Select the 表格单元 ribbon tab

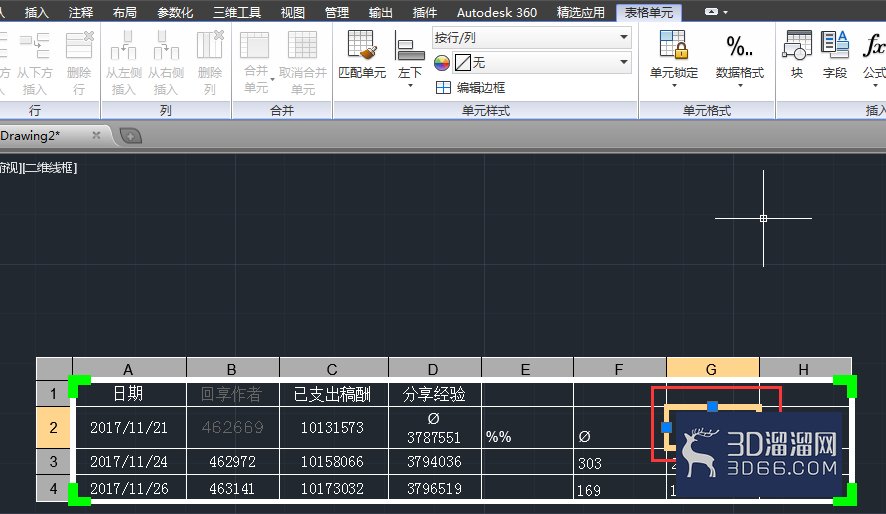point(649,12)
